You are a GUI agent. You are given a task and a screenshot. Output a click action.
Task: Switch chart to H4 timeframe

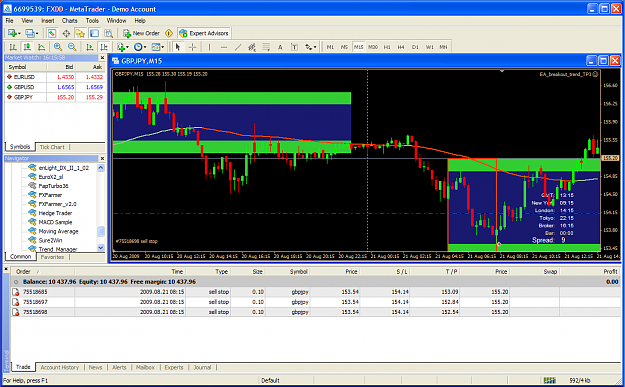pos(401,47)
